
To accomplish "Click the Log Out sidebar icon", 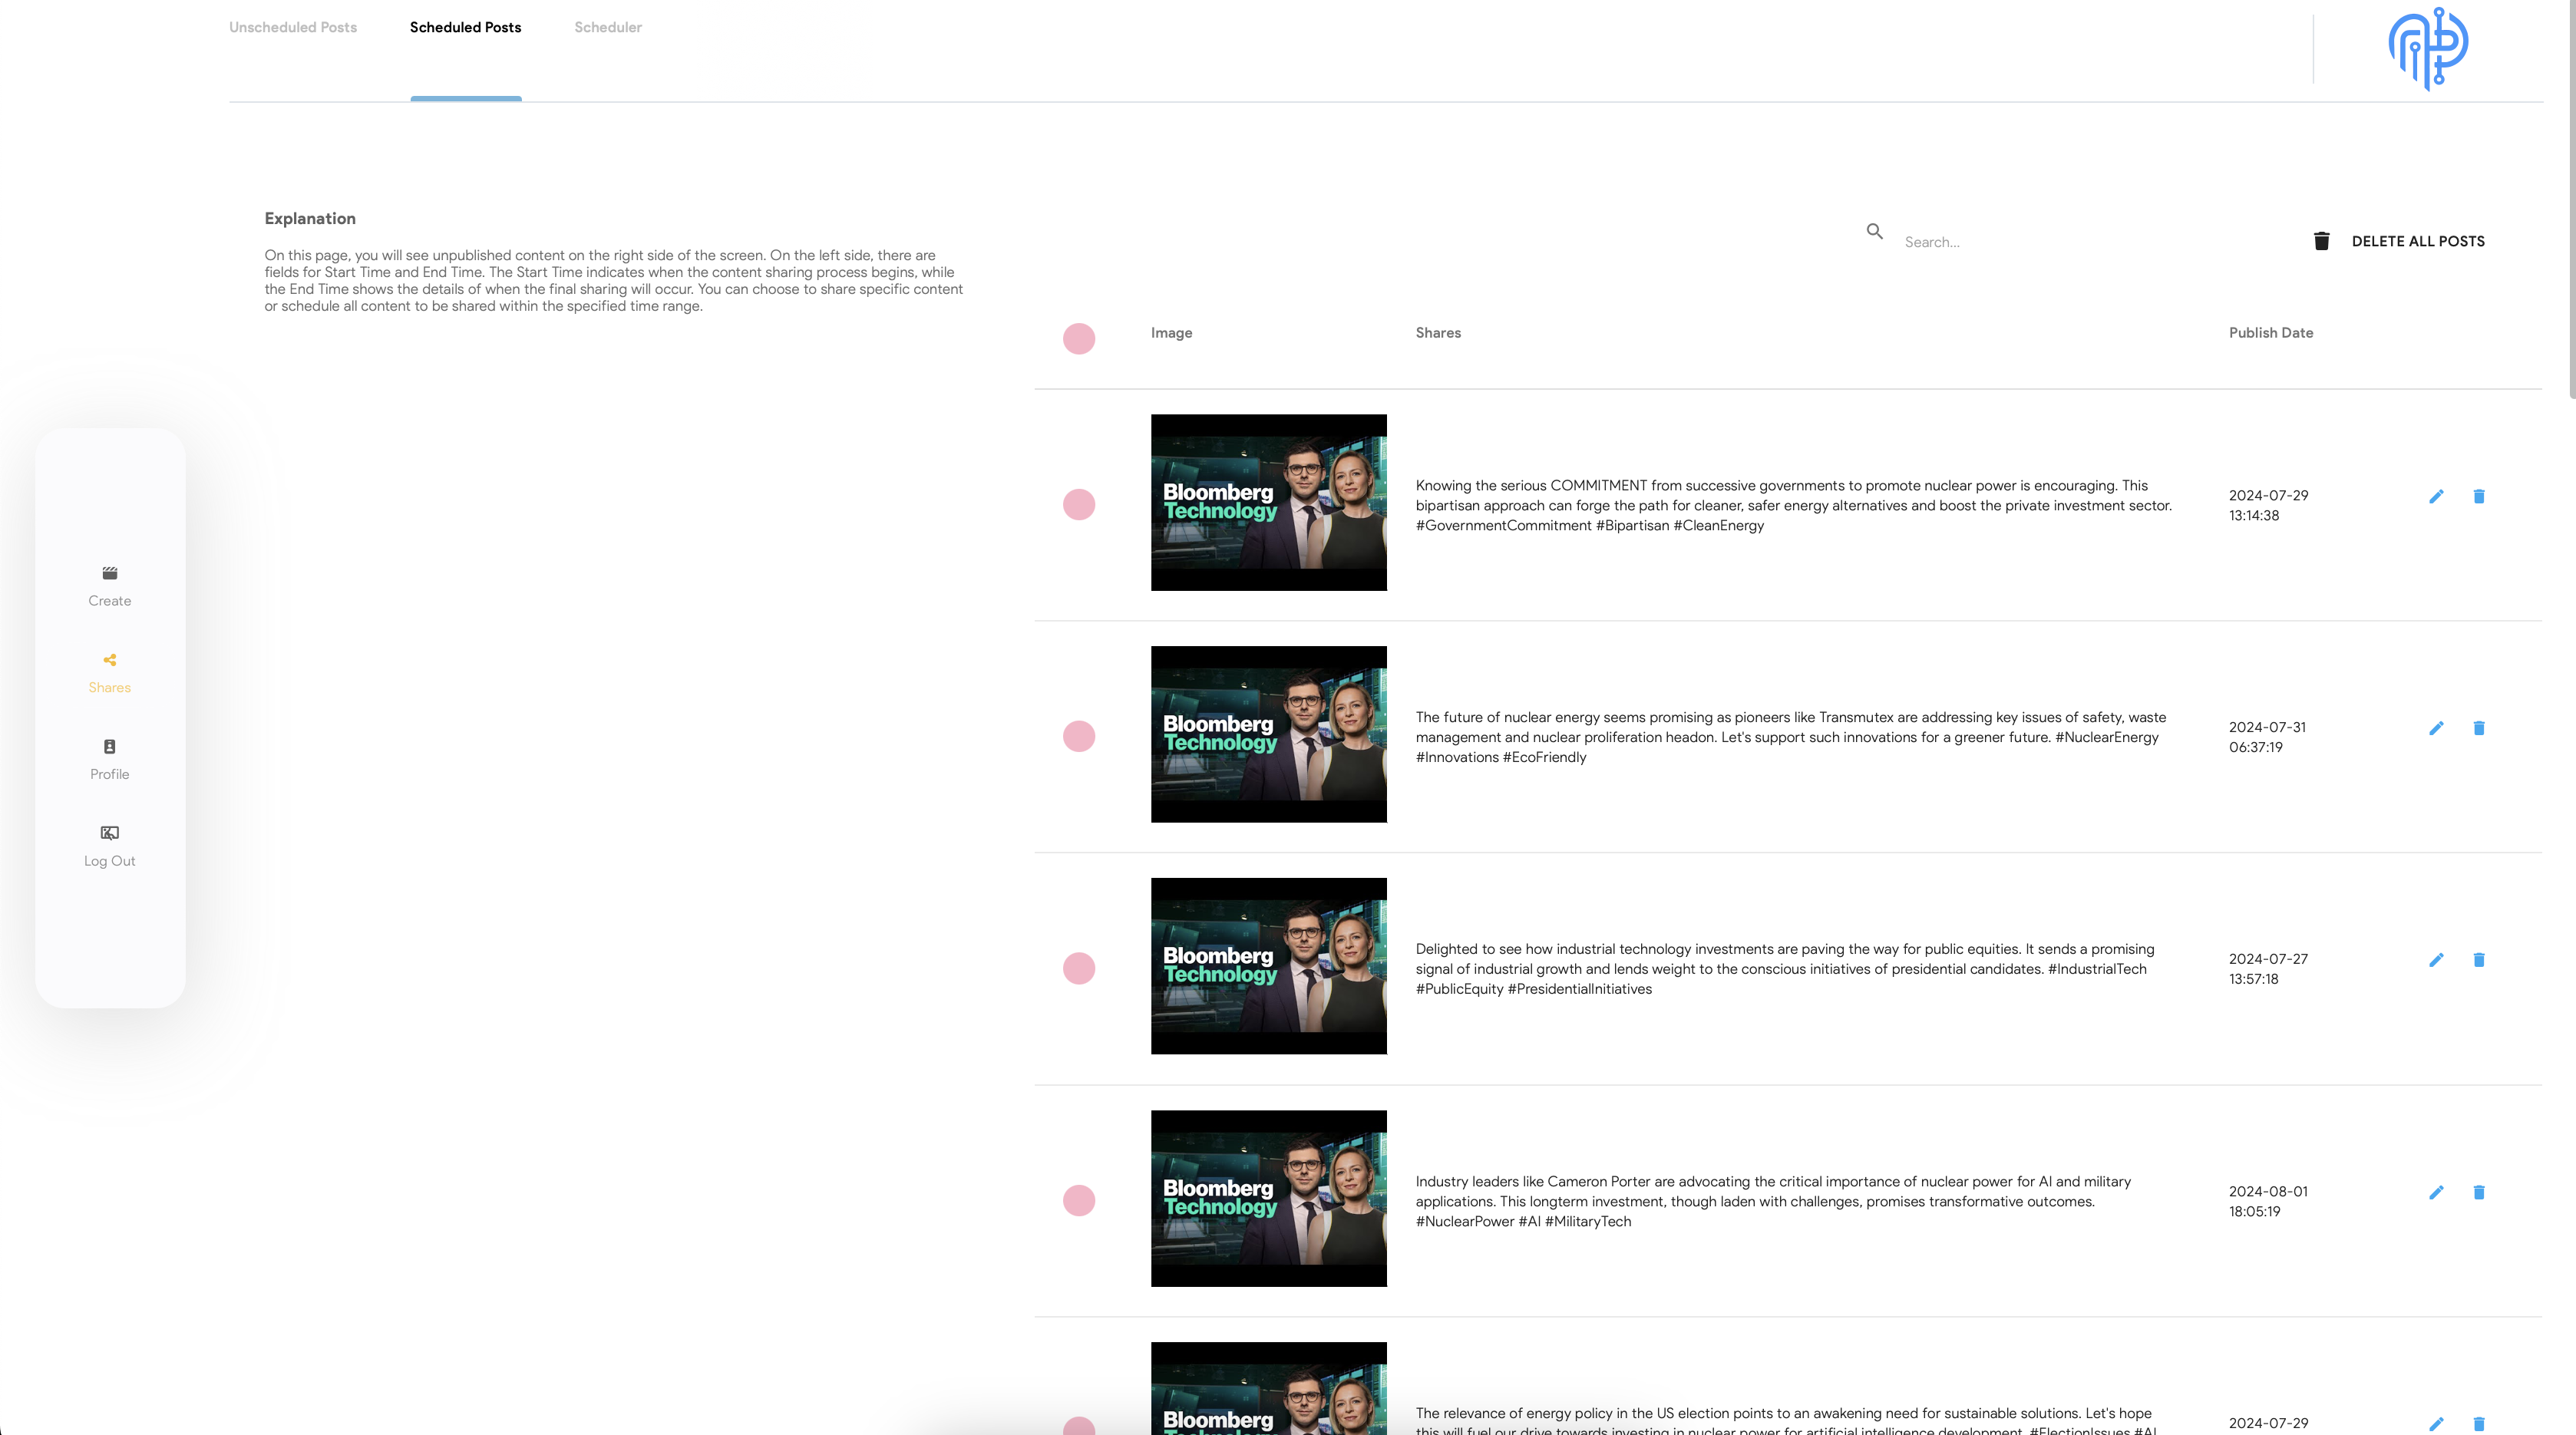I will [110, 833].
